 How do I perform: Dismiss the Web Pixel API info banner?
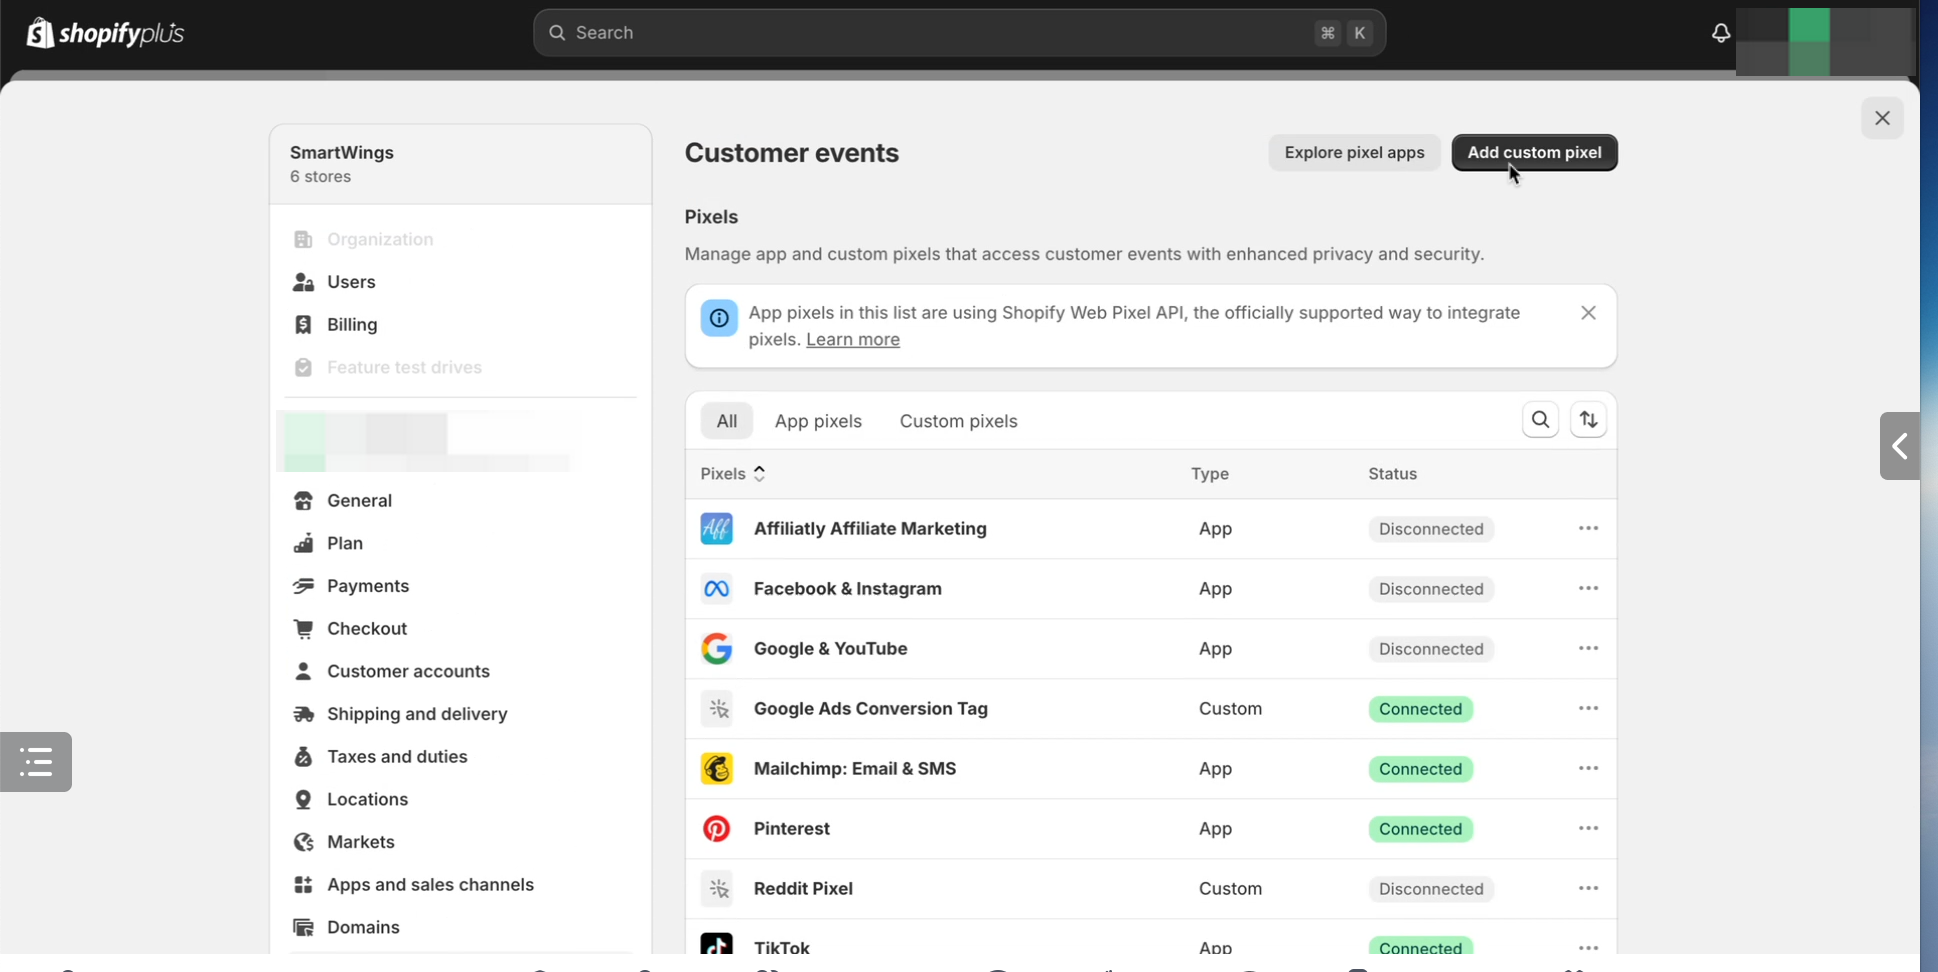coord(1588,313)
